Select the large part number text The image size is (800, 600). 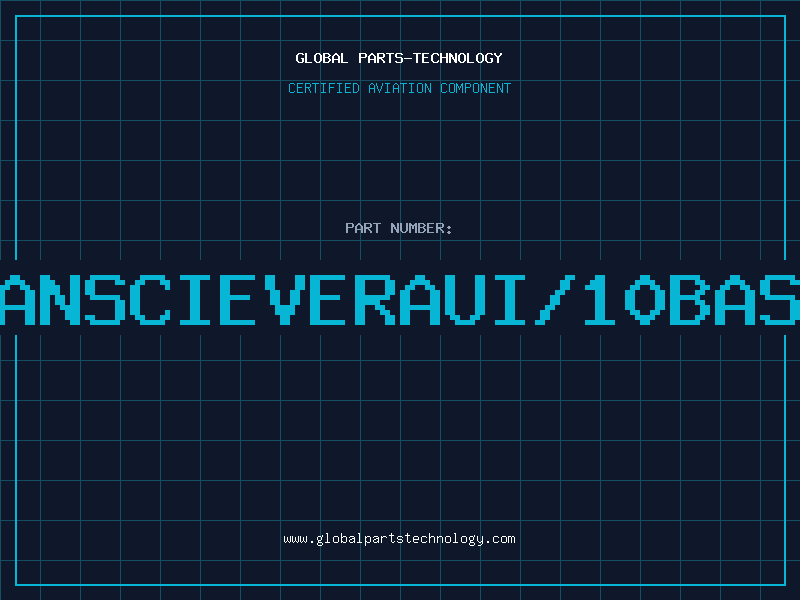(x=400, y=299)
